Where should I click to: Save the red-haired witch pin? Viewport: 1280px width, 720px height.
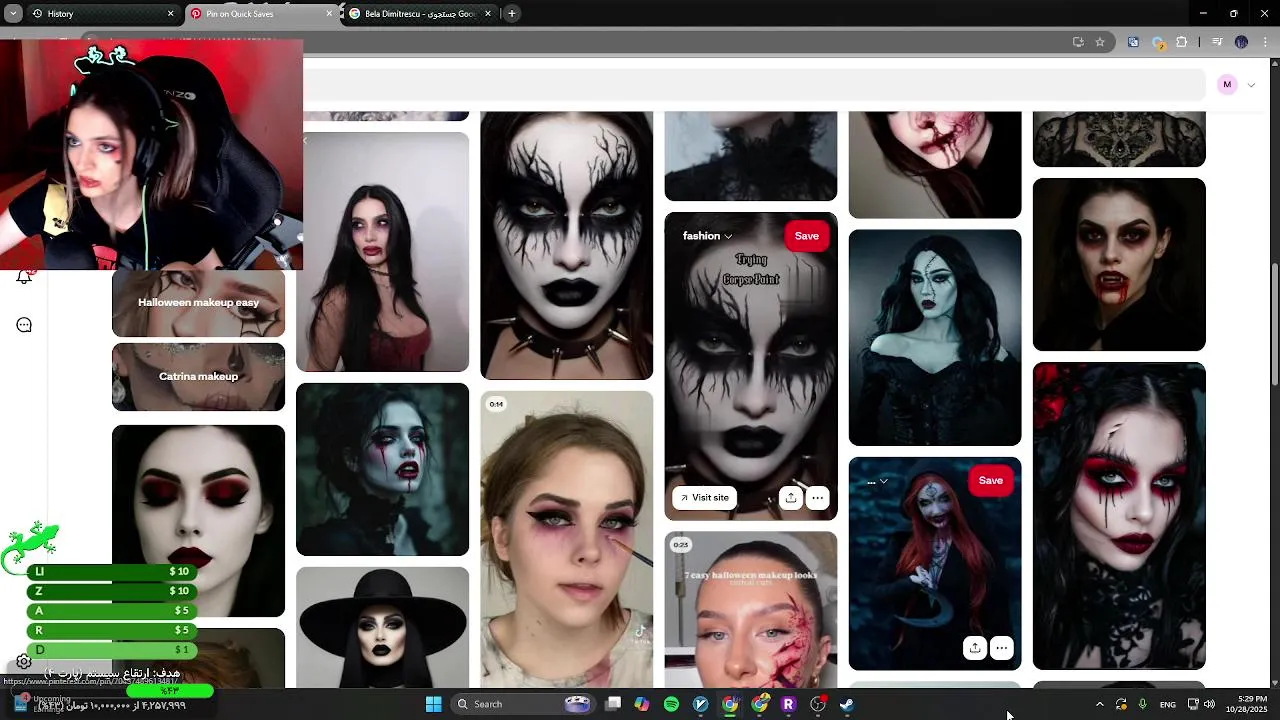(x=990, y=481)
